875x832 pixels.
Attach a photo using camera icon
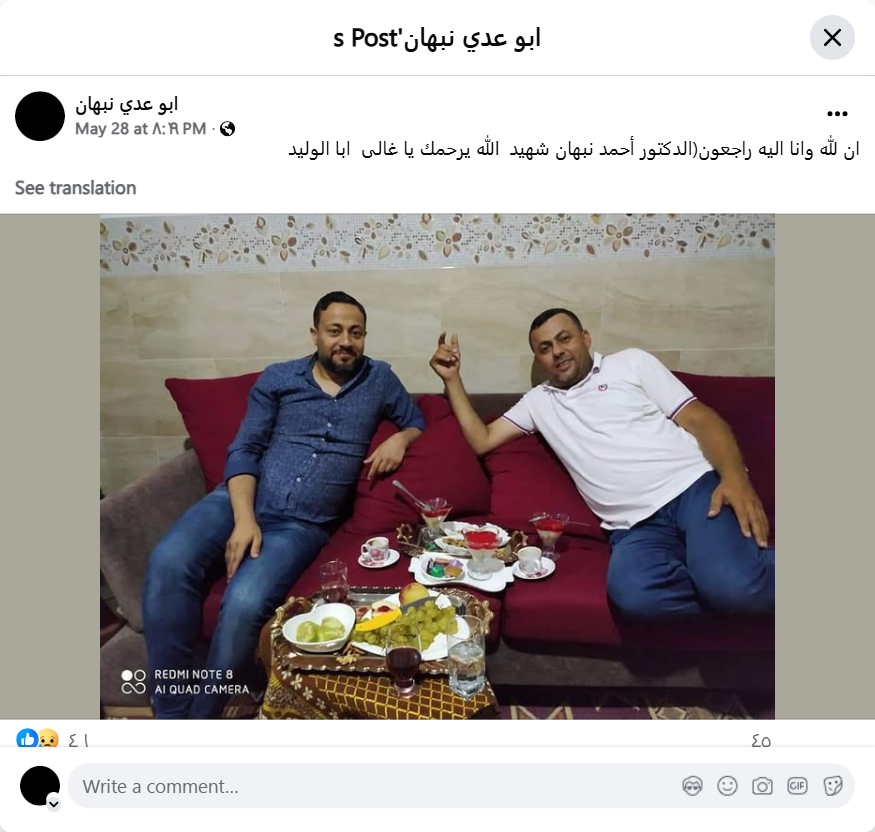coord(762,786)
